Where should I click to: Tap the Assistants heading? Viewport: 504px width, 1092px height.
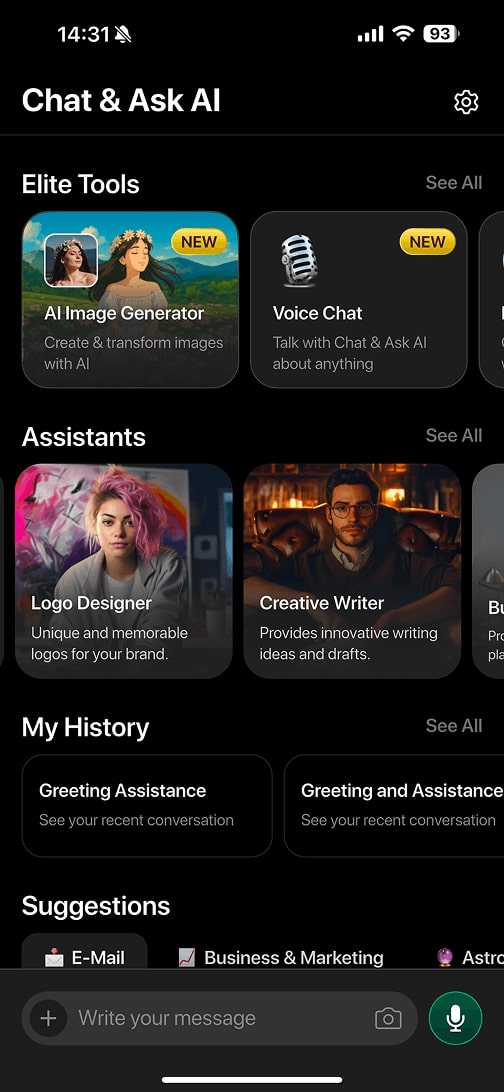click(x=84, y=437)
